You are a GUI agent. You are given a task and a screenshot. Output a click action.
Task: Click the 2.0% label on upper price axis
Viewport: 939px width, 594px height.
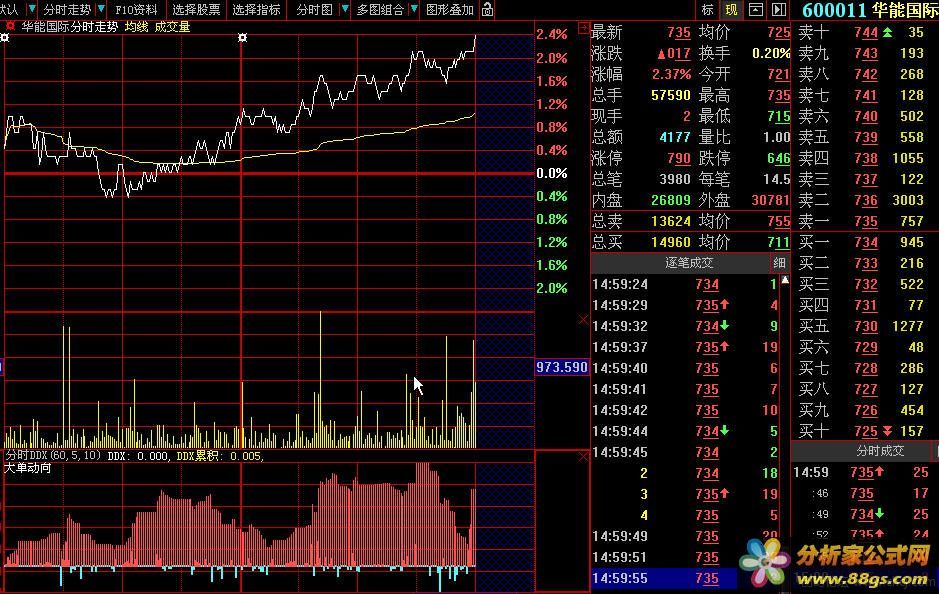tap(552, 58)
